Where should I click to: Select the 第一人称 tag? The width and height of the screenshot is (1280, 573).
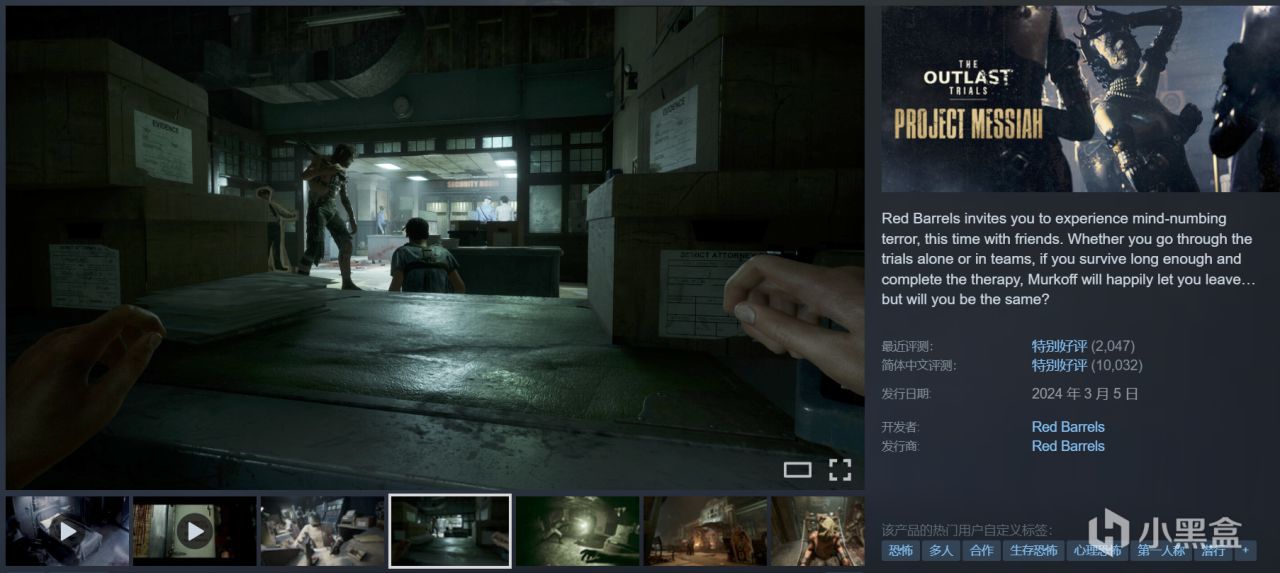click(1159, 551)
